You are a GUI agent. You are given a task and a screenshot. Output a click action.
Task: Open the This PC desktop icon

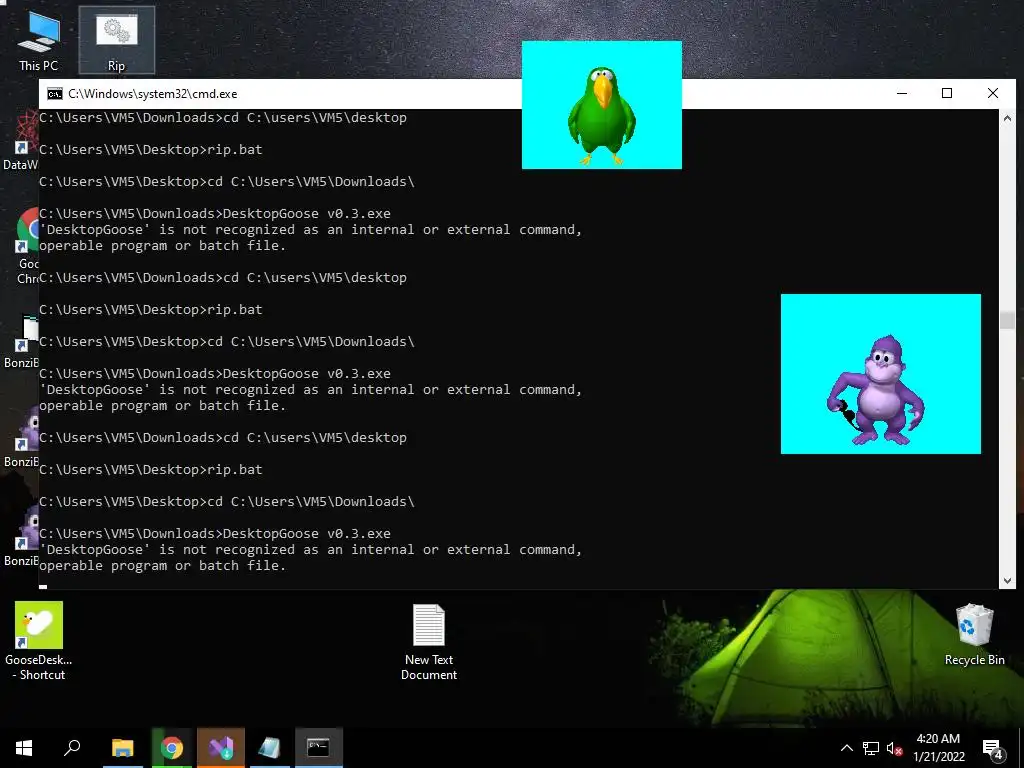coord(38,40)
